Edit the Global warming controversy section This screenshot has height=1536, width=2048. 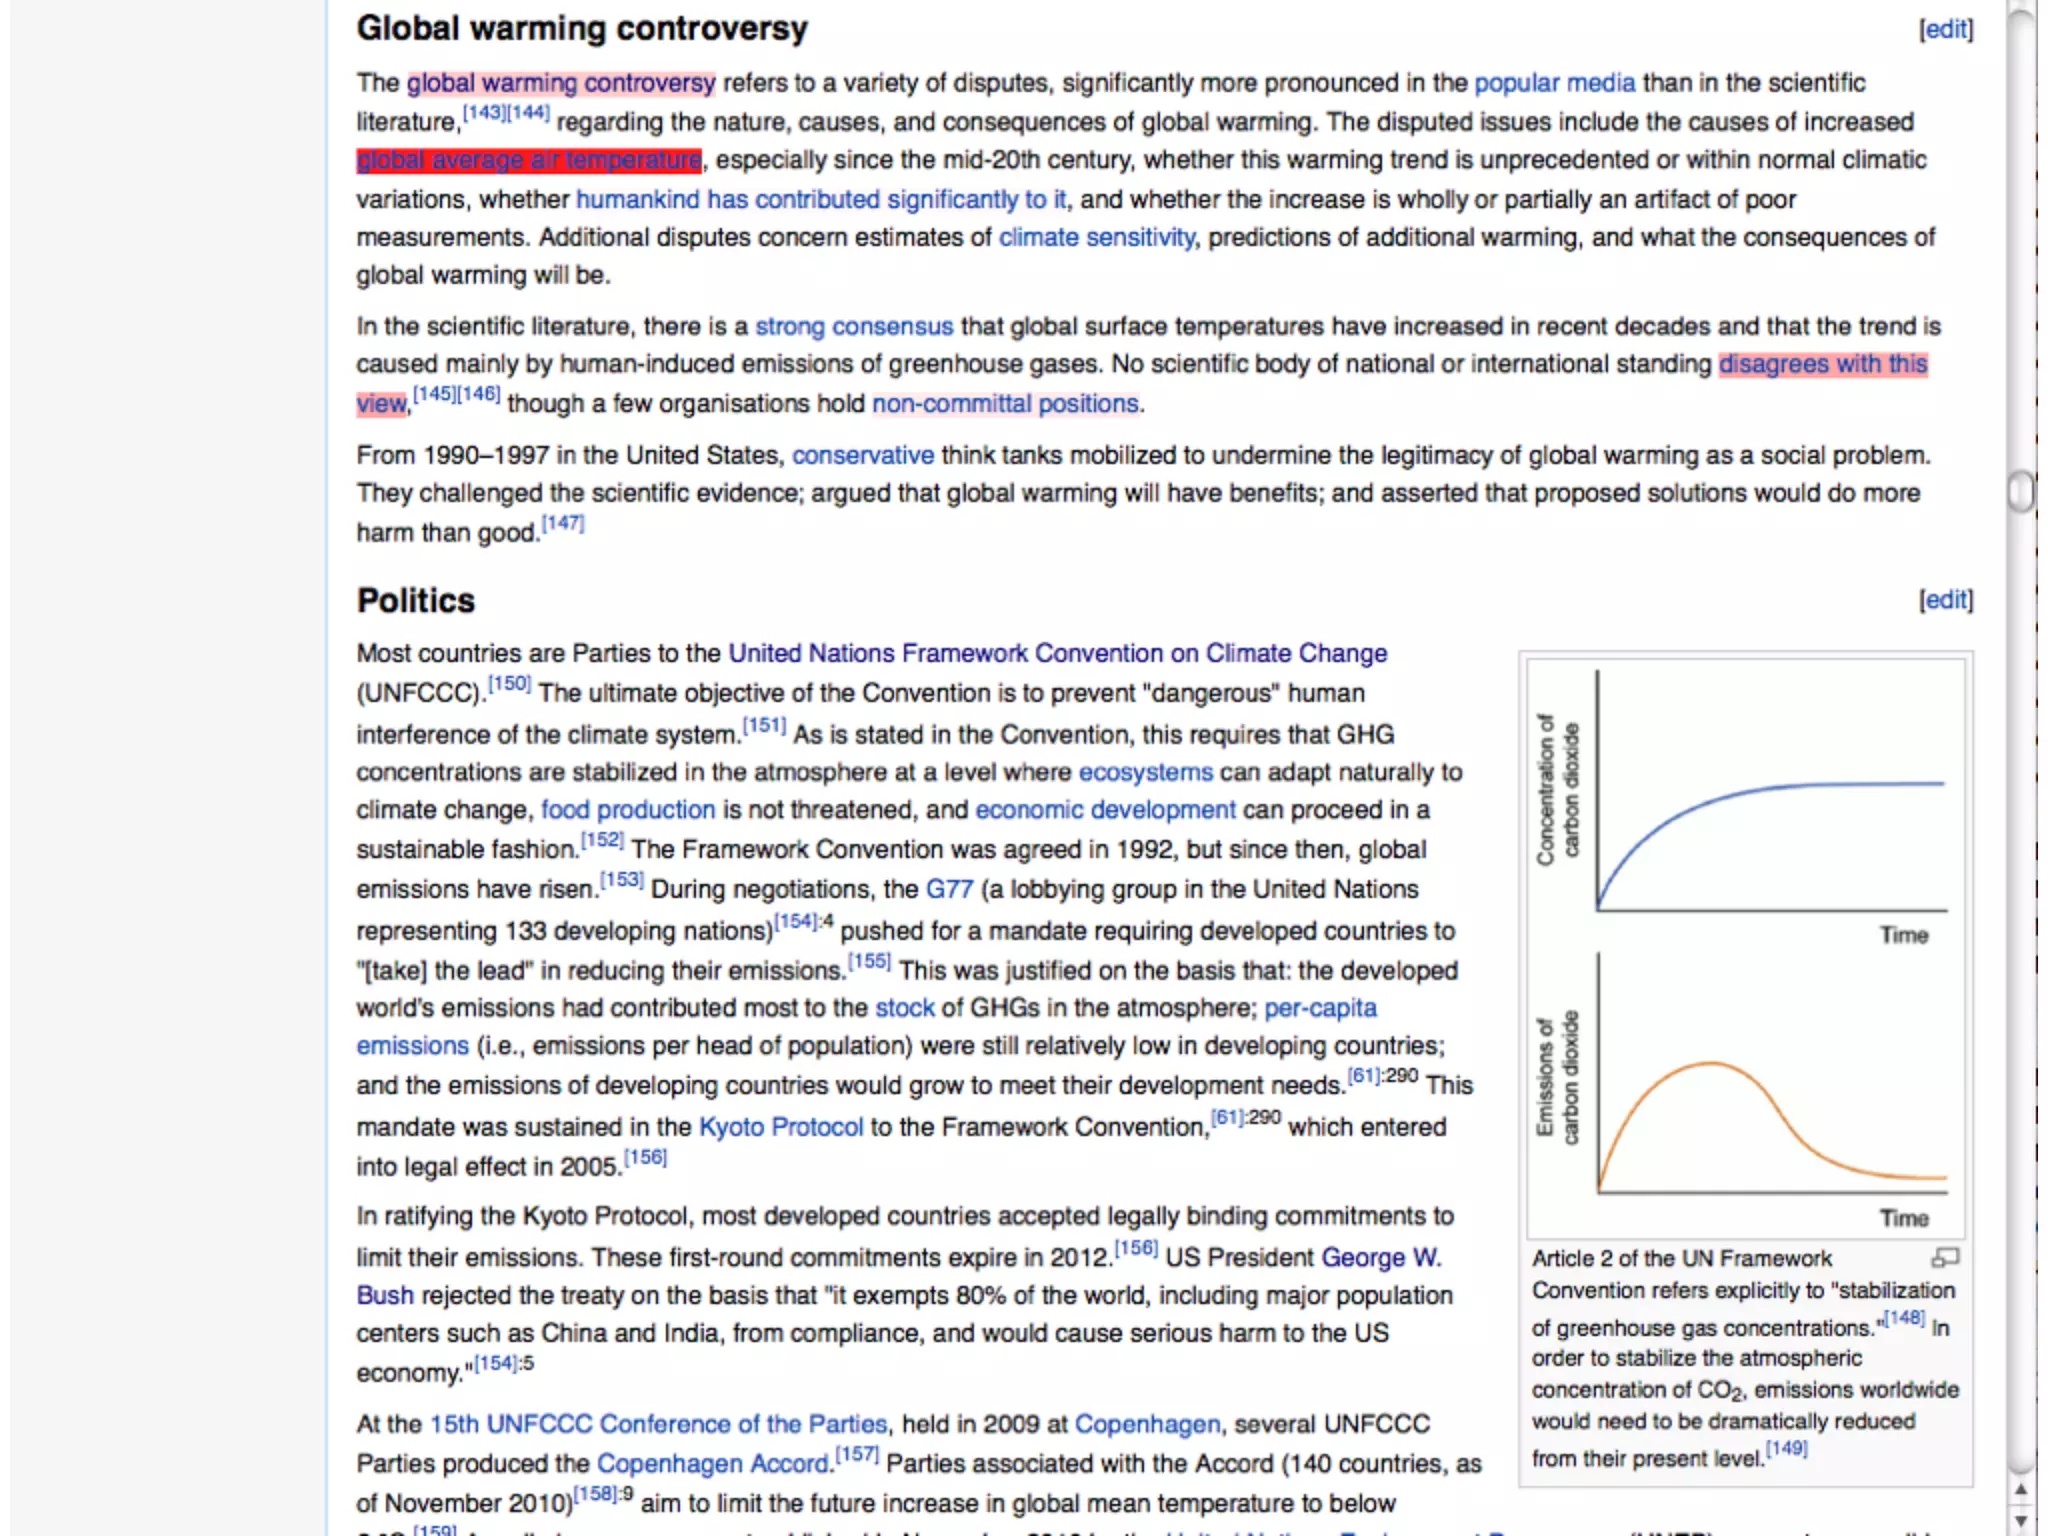tap(1945, 29)
